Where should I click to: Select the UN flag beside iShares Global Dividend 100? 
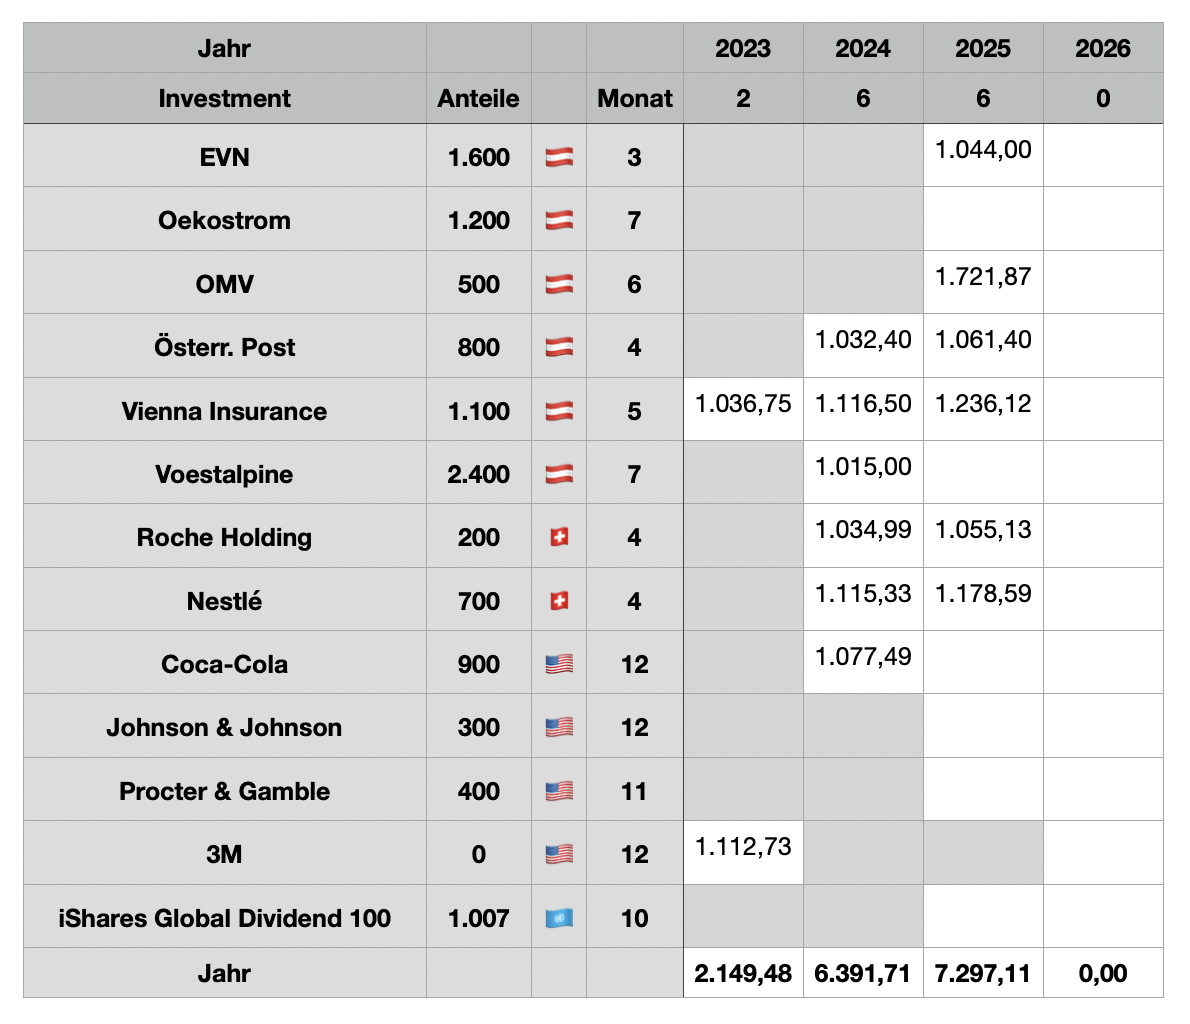[x=559, y=918]
